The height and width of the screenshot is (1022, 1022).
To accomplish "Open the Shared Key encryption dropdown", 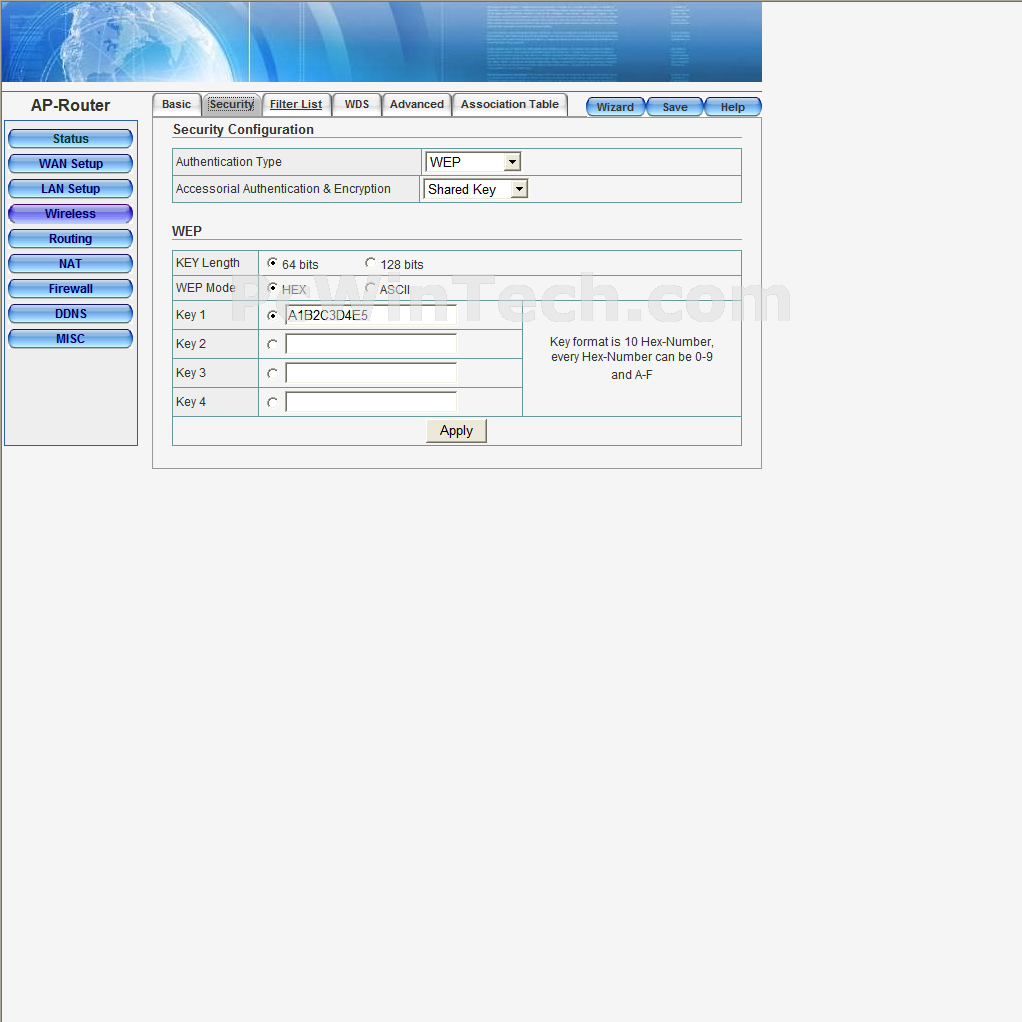I will [x=476, y=189].
